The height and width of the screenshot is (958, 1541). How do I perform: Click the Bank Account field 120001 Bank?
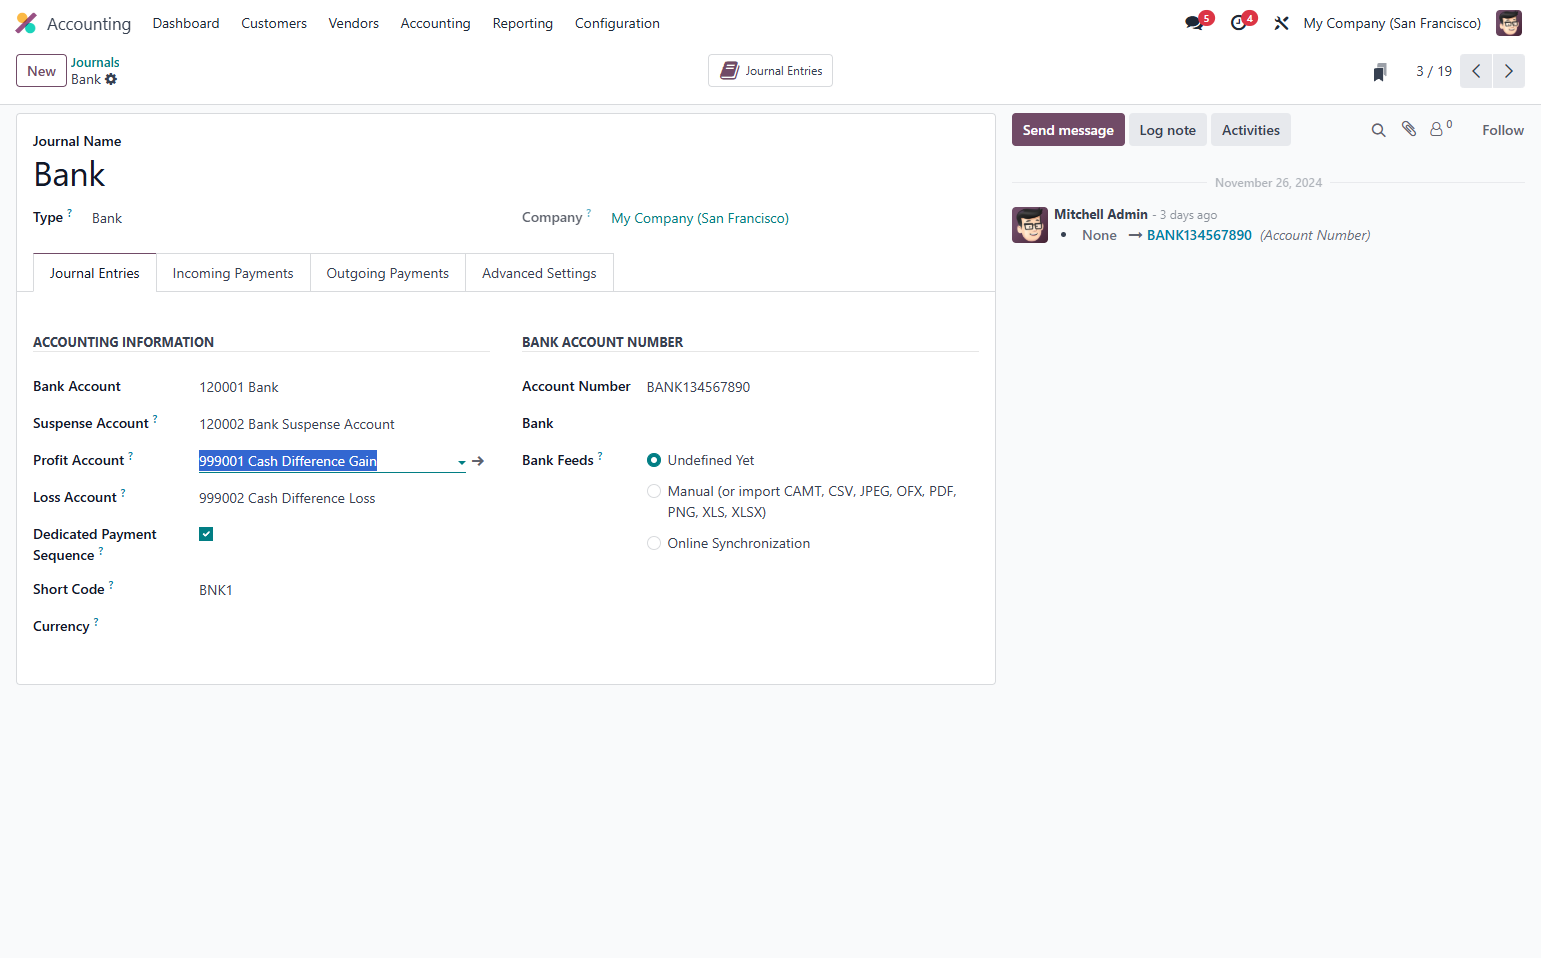click(x=344, y=387)
